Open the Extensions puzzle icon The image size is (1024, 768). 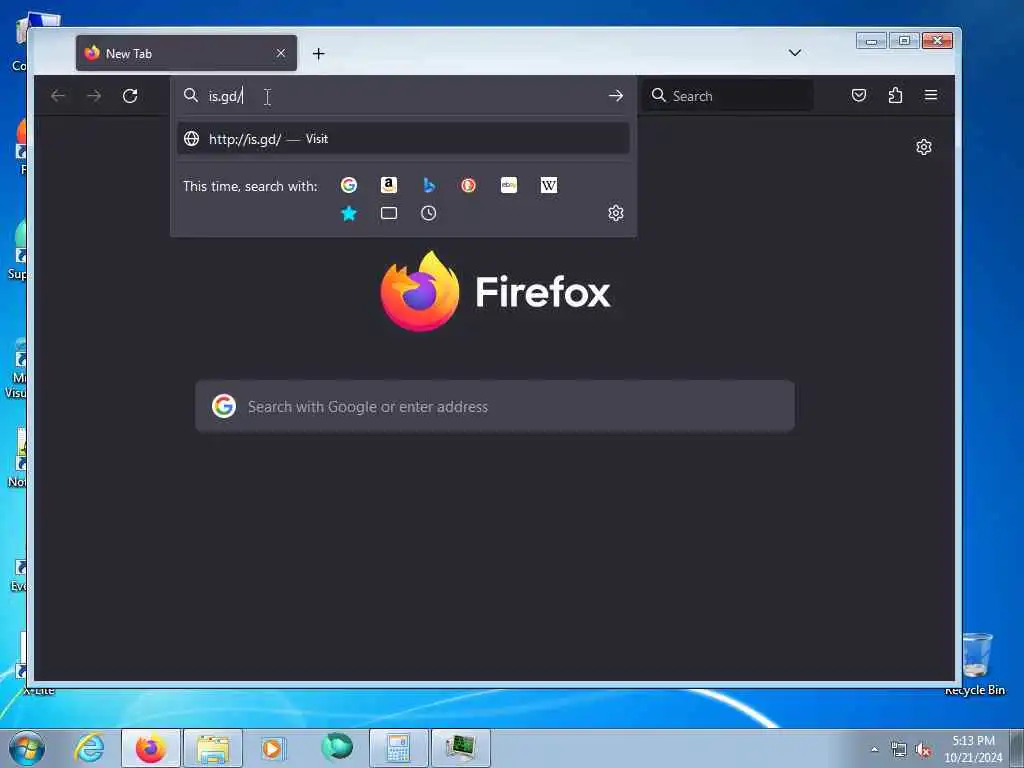click(x=895, y=96)
